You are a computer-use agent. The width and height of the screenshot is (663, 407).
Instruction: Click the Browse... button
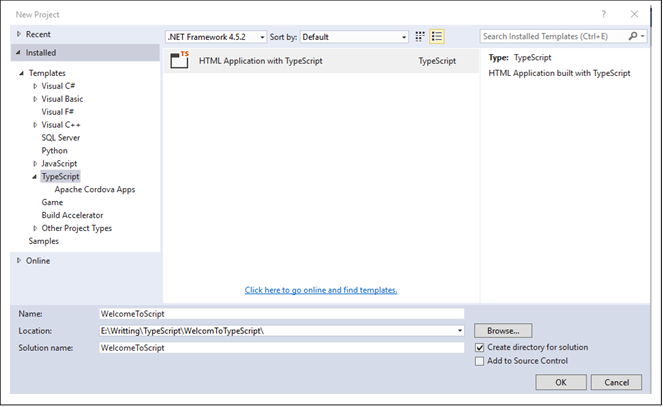pos(503,331)
